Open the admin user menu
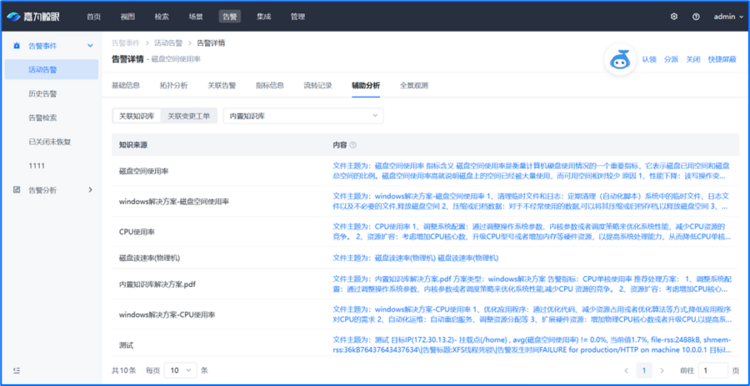 point(729,16)
